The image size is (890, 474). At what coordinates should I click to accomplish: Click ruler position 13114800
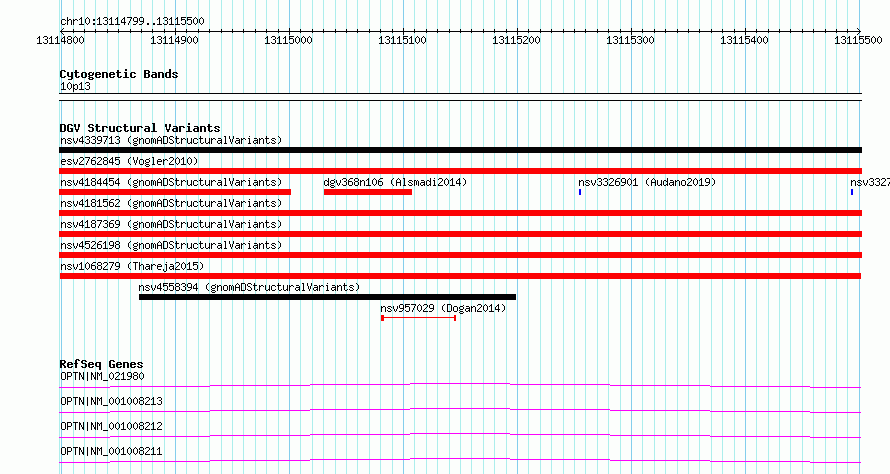pyautogui.click(x=60, y=40)
